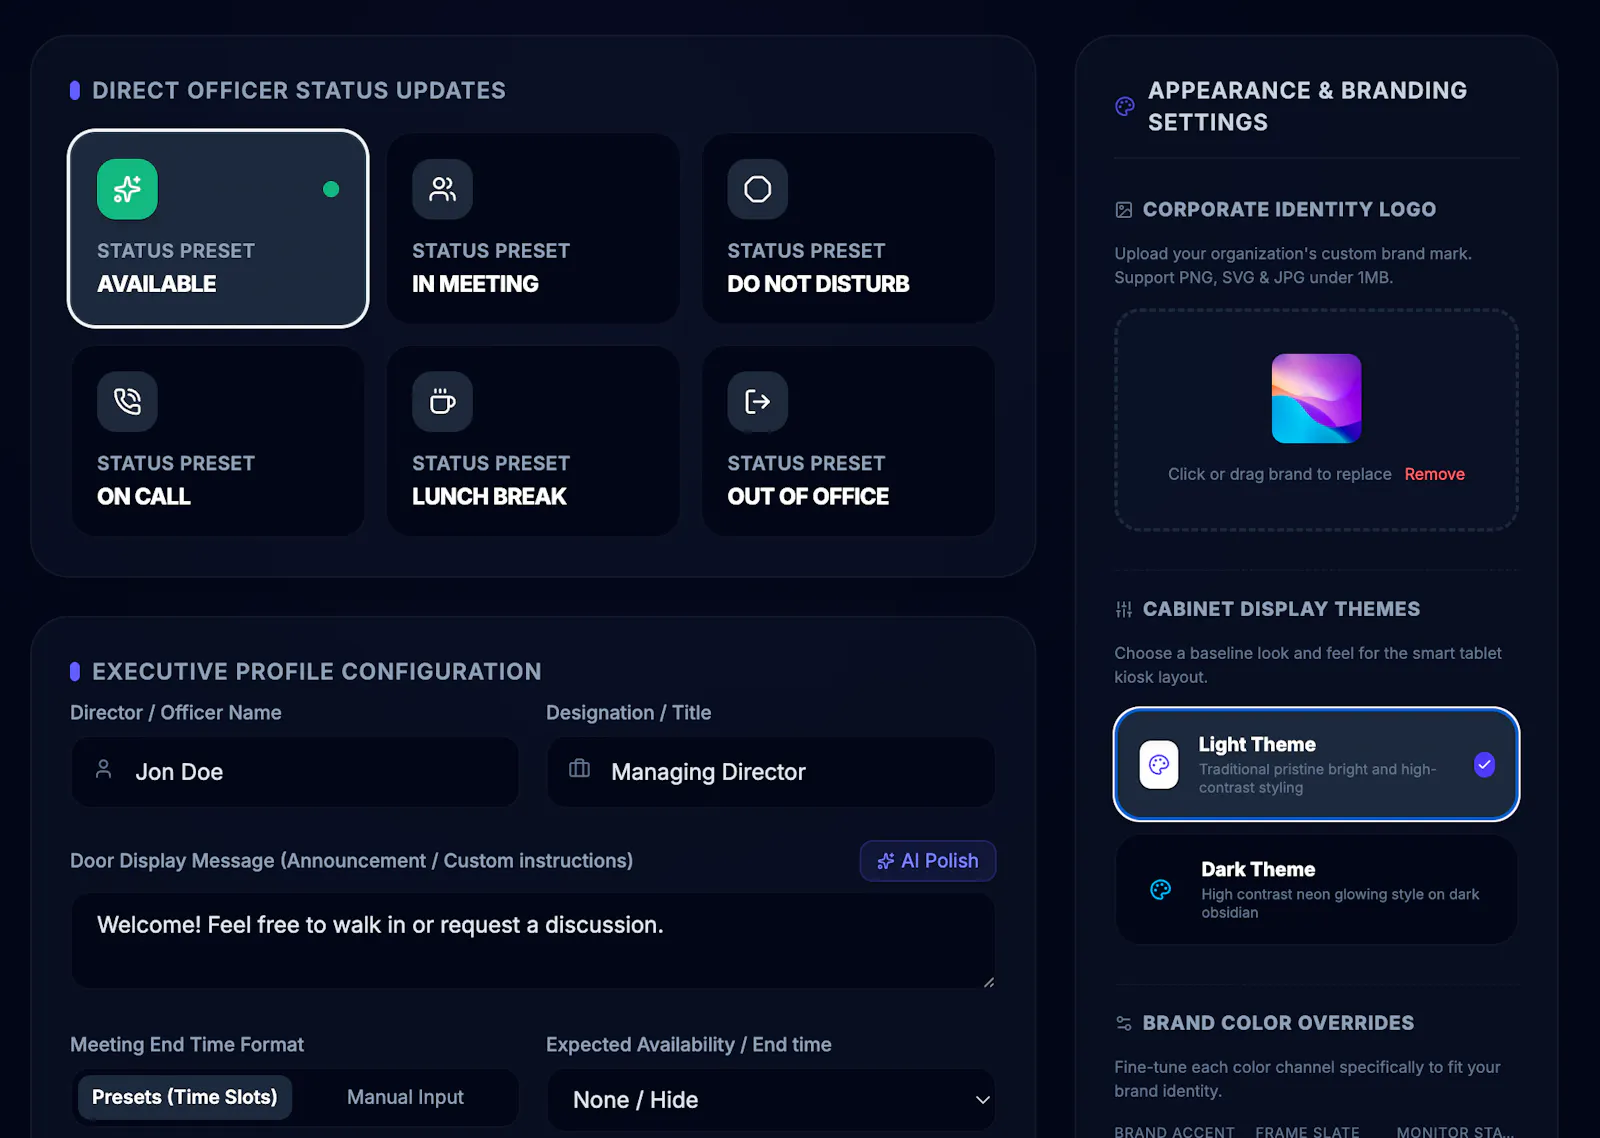Click the person icon in name field
This screenshot has width=1600, height=1138.
pos(103,769)
